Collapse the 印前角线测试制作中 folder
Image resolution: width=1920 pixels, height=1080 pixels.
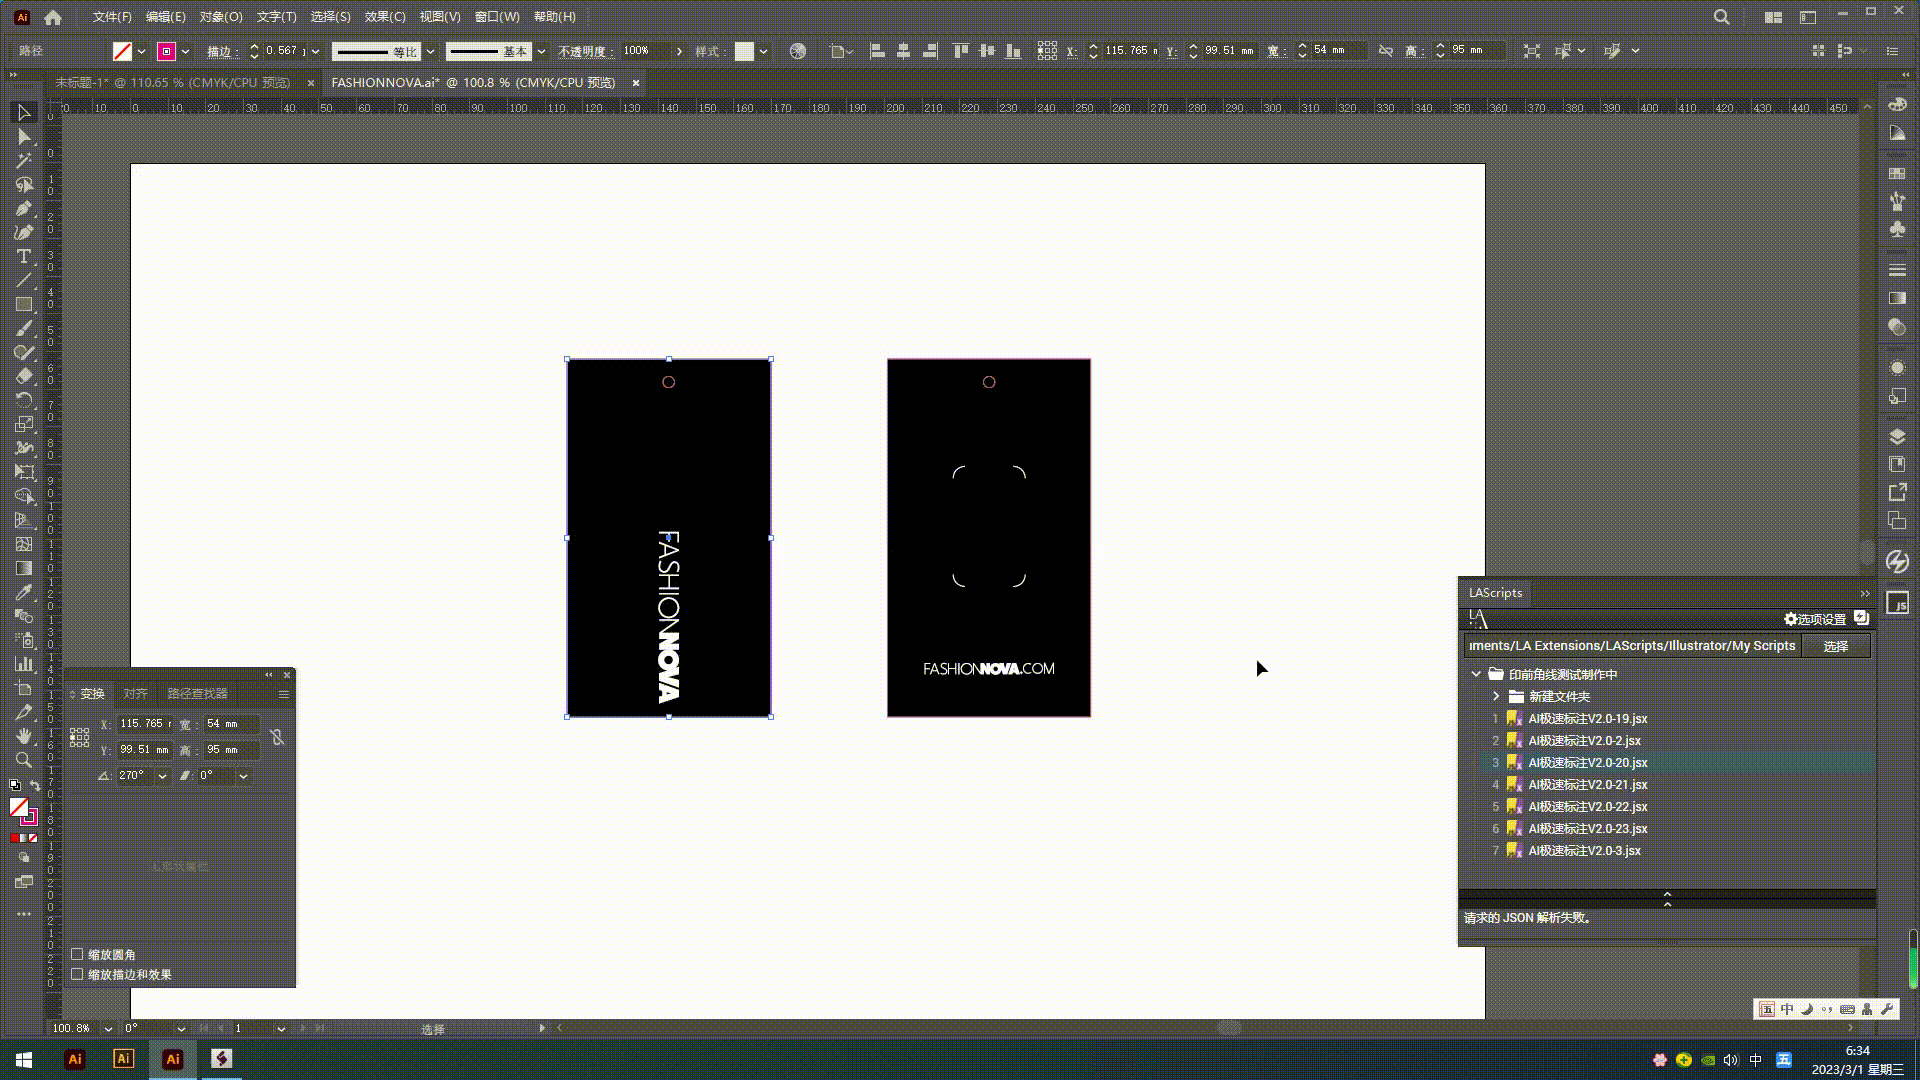[x=1476, y=674]
